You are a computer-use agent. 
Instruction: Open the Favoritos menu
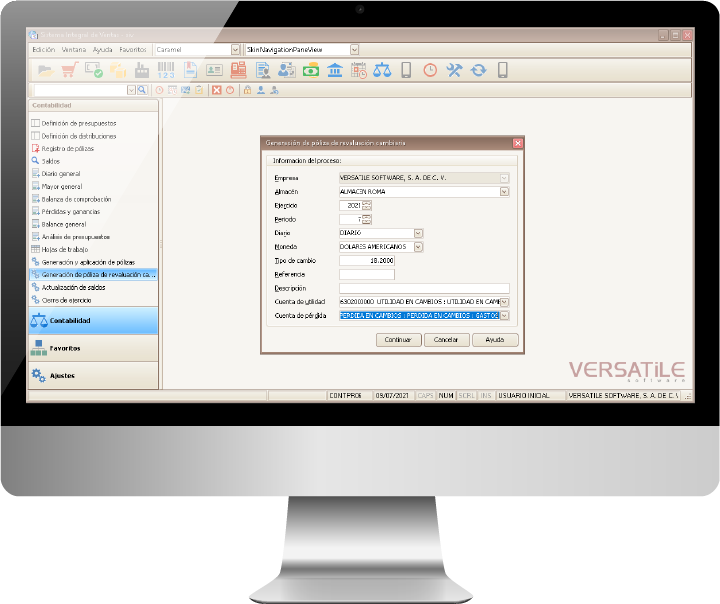point(133,50)
